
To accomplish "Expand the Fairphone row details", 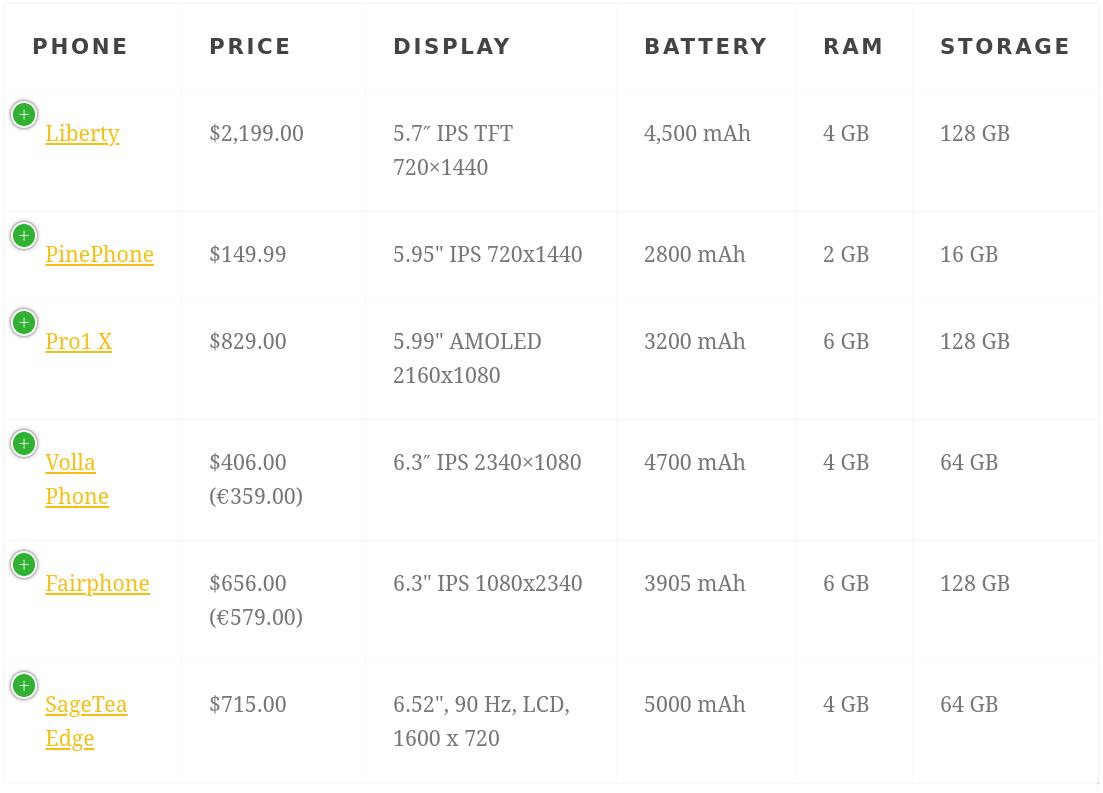I will coord(24,565).
